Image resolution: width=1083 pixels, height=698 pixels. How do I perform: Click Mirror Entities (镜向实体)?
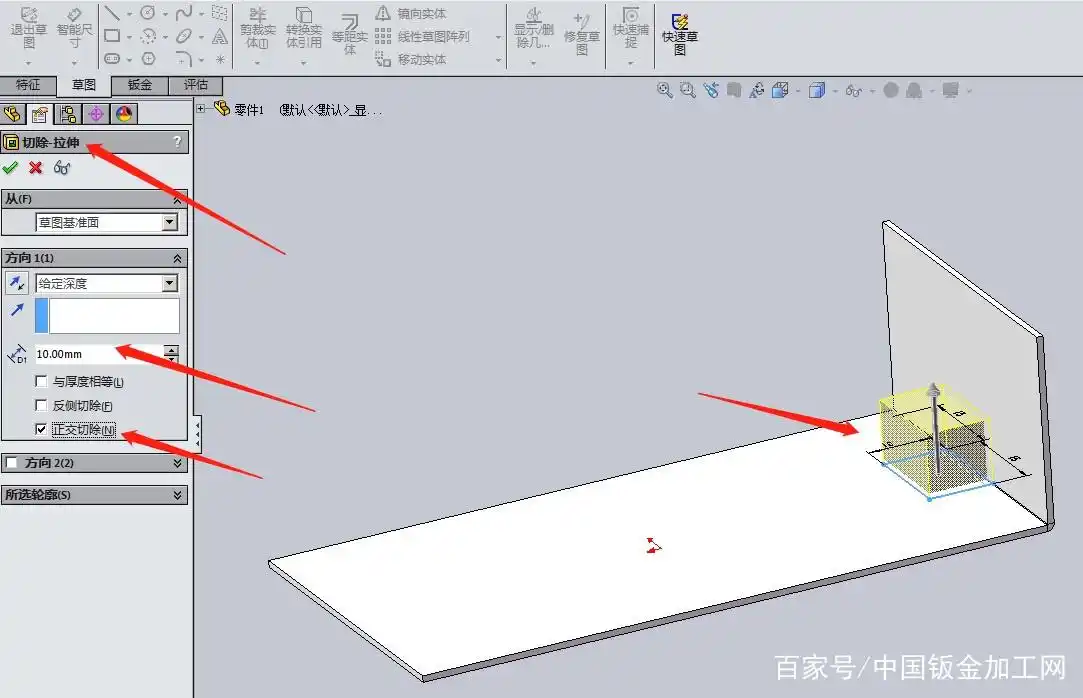coord(411,13)
